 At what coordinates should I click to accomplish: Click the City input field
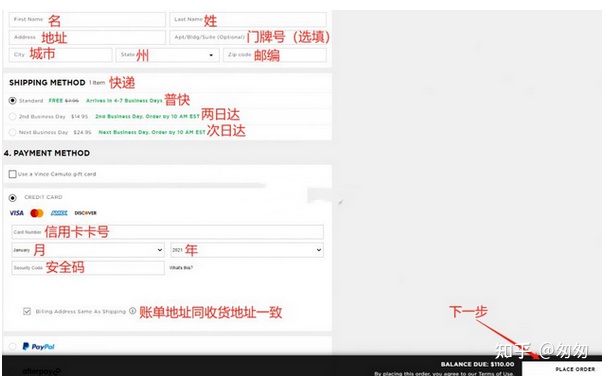click(x=61, y=55)
